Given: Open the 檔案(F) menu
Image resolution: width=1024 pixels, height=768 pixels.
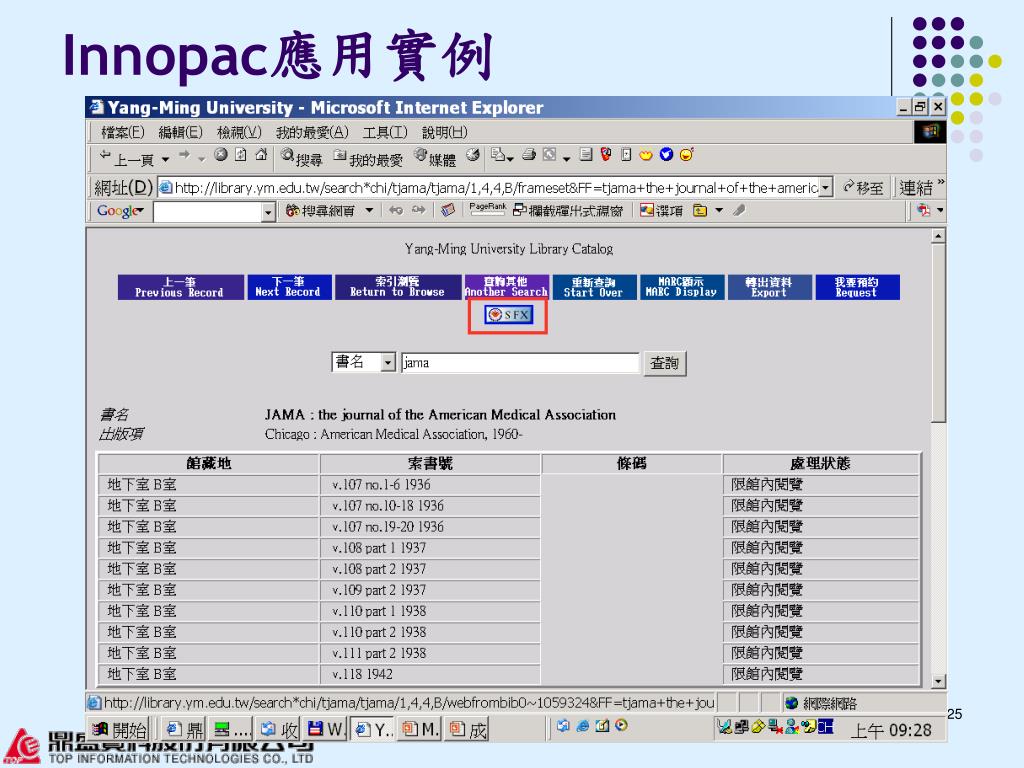Looking at the screenshot, I should pyautogui.click(x=122, y=133).
